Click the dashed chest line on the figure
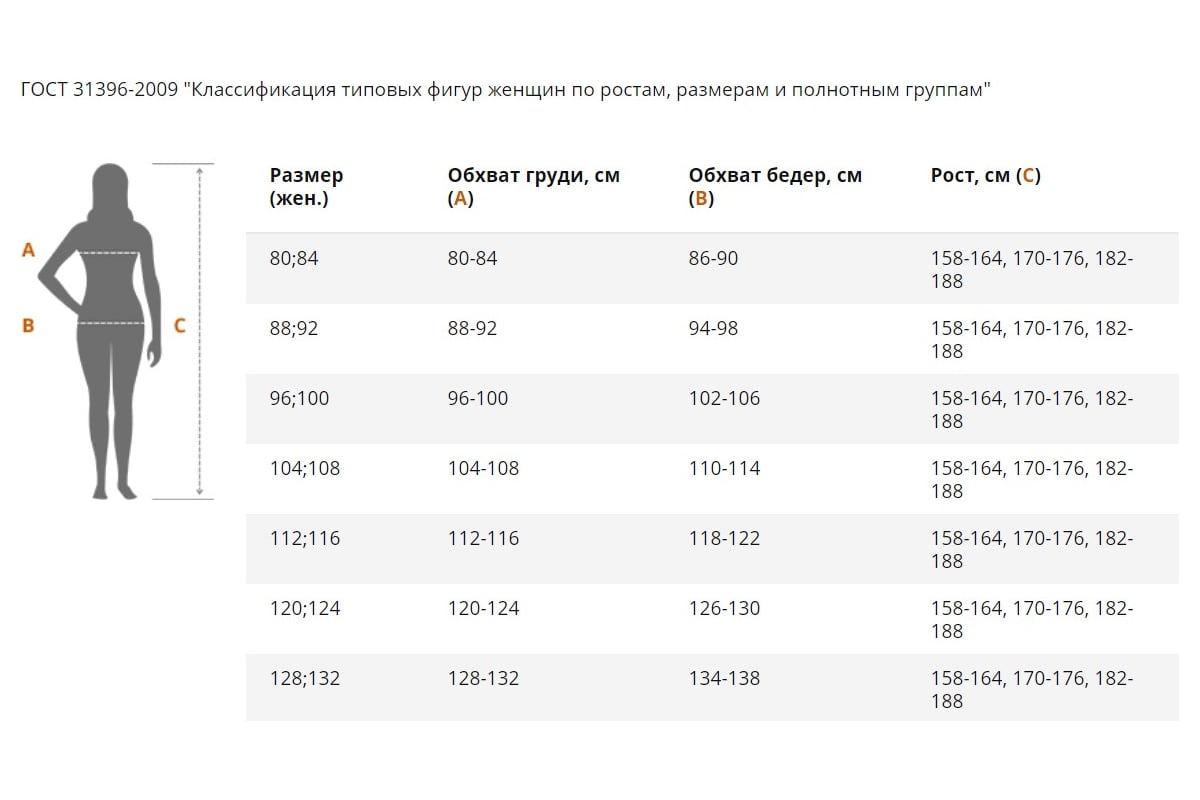Viewport: 1200px width, 800px height. pyautogui.click(x=108, y=252)
